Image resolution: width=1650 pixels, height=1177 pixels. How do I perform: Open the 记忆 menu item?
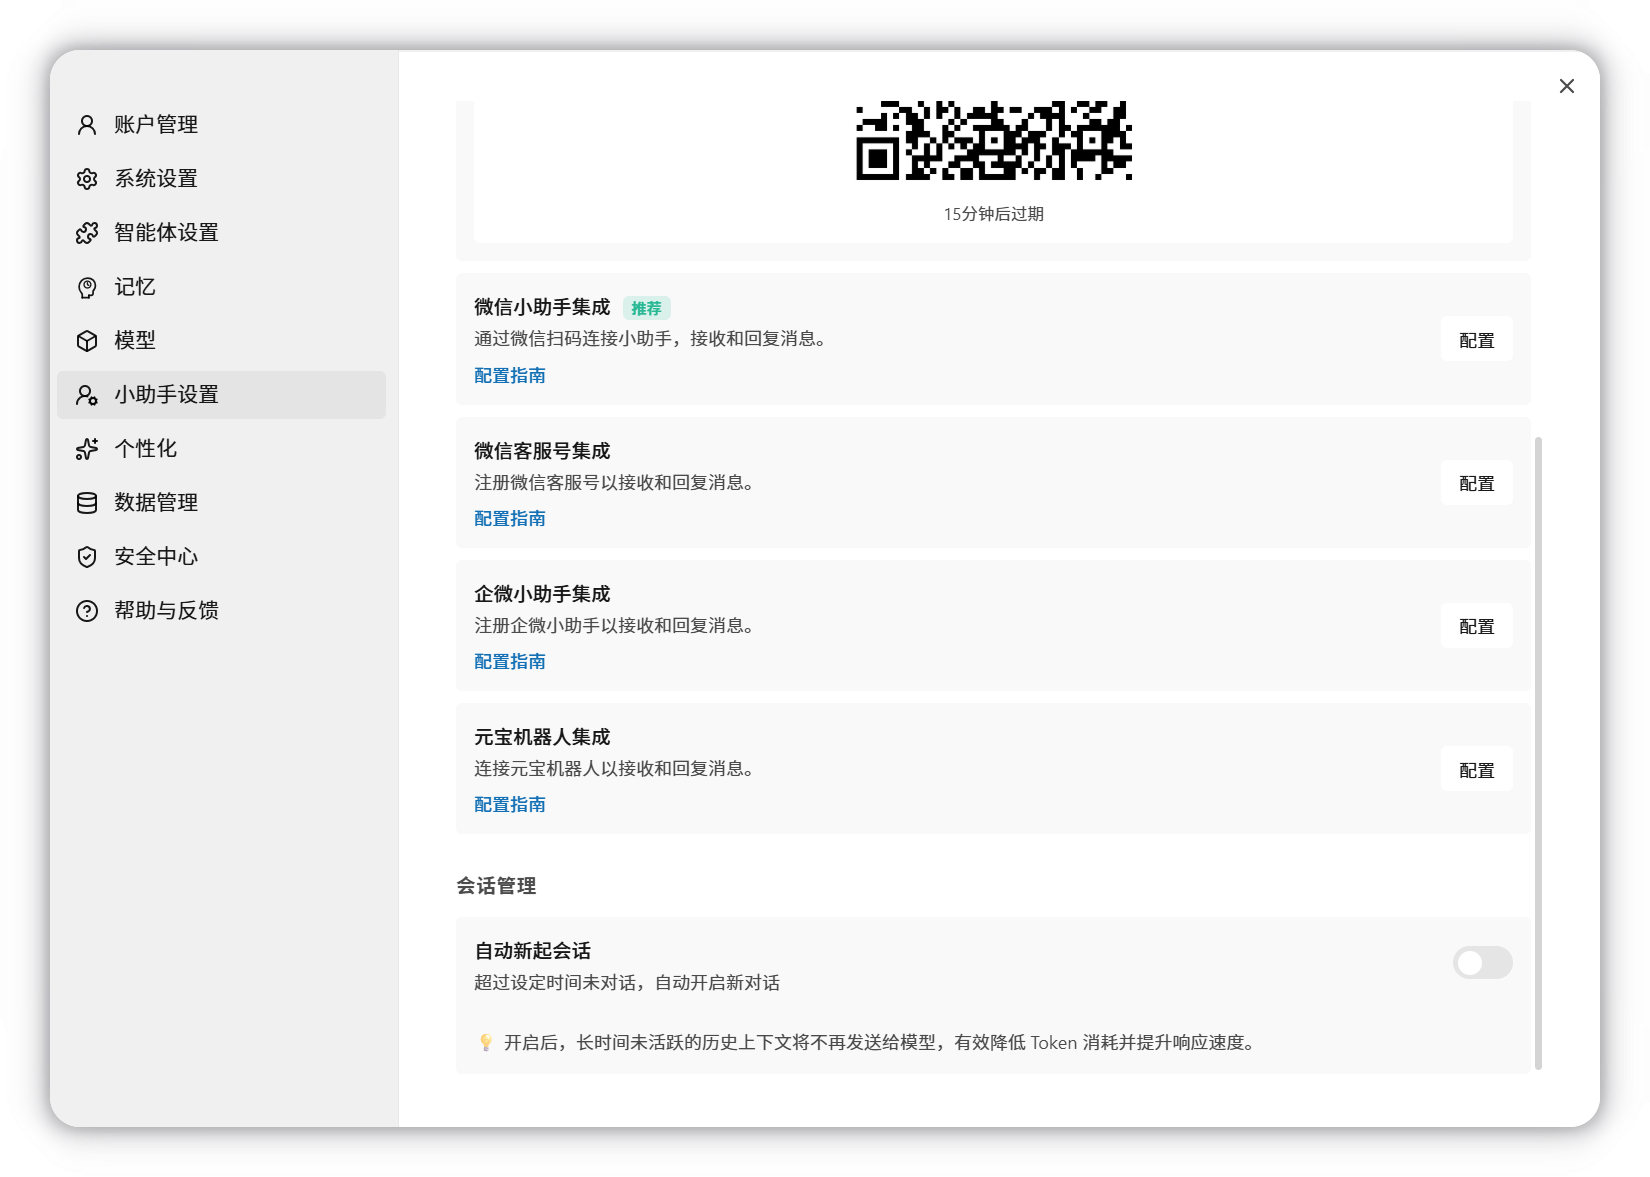(221, 287)
